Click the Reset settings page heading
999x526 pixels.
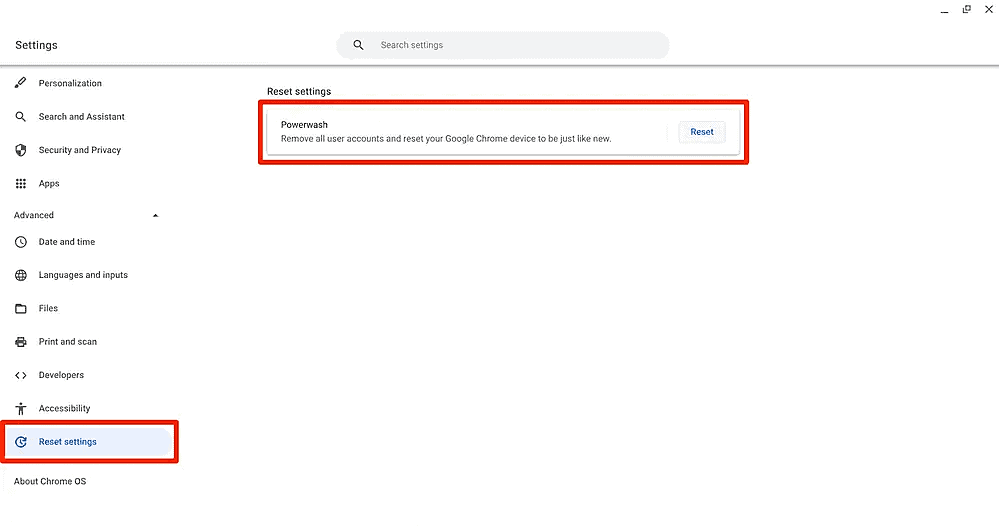[299, 92]
